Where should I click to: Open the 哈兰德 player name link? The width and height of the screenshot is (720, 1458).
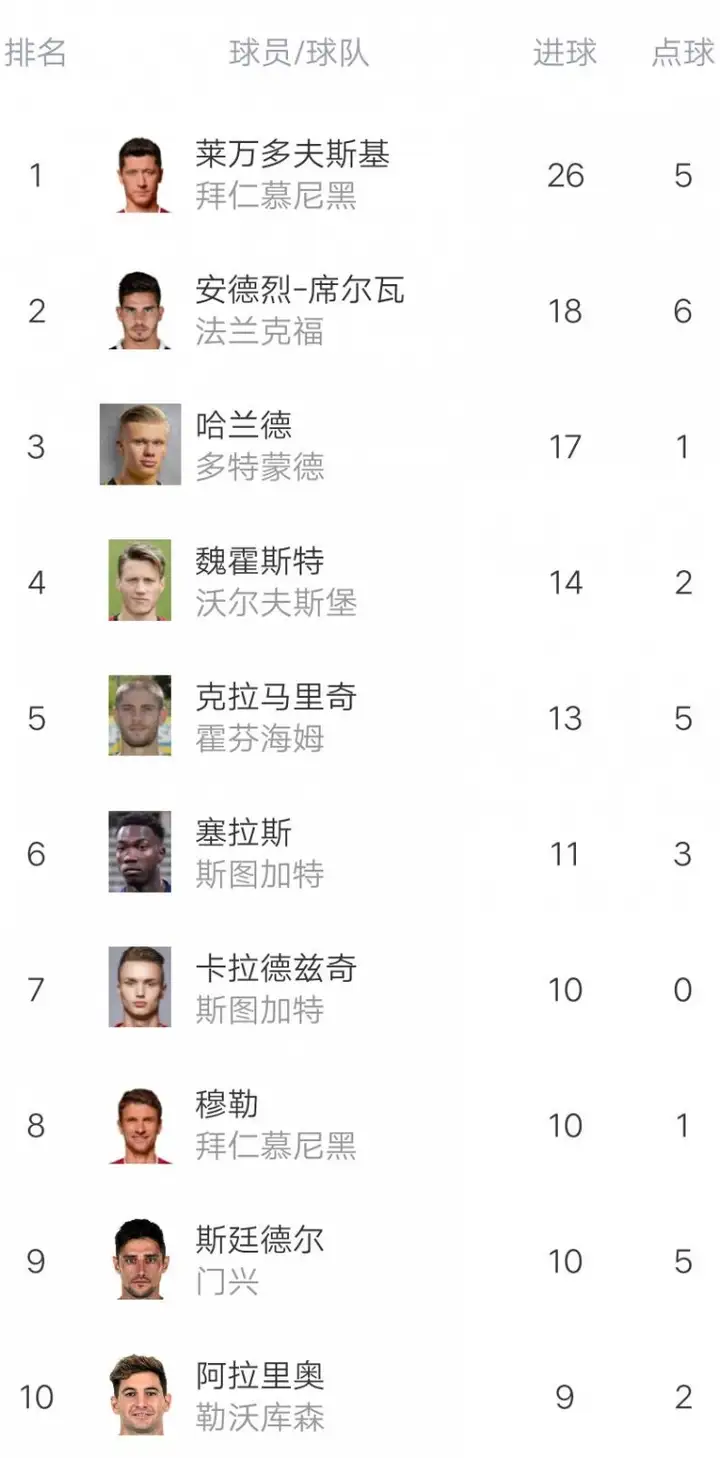tap(244, 425)
